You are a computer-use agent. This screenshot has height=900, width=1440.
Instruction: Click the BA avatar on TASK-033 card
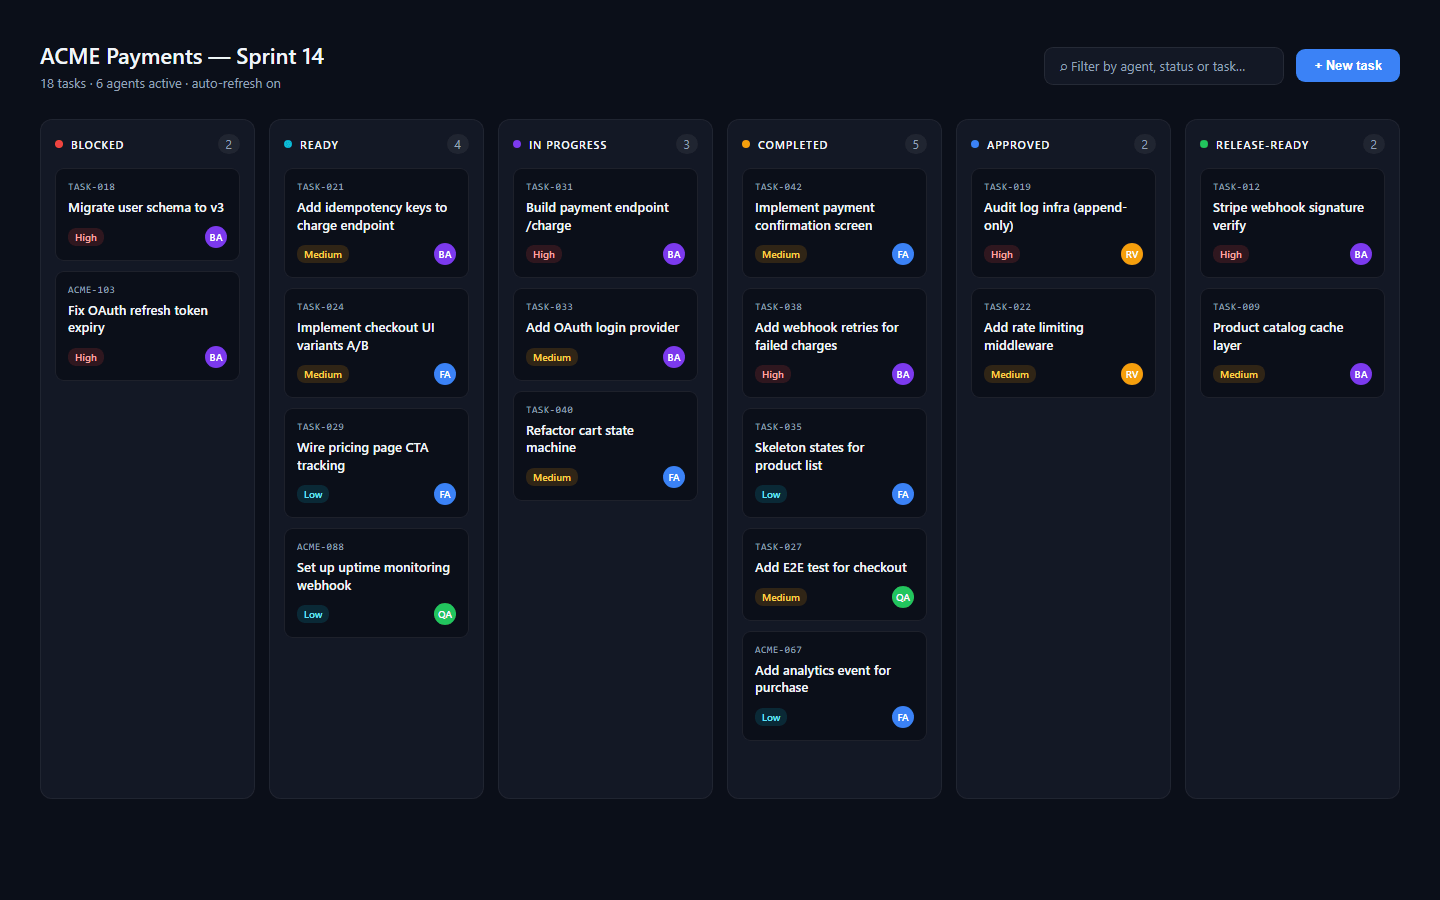[674, 357]
